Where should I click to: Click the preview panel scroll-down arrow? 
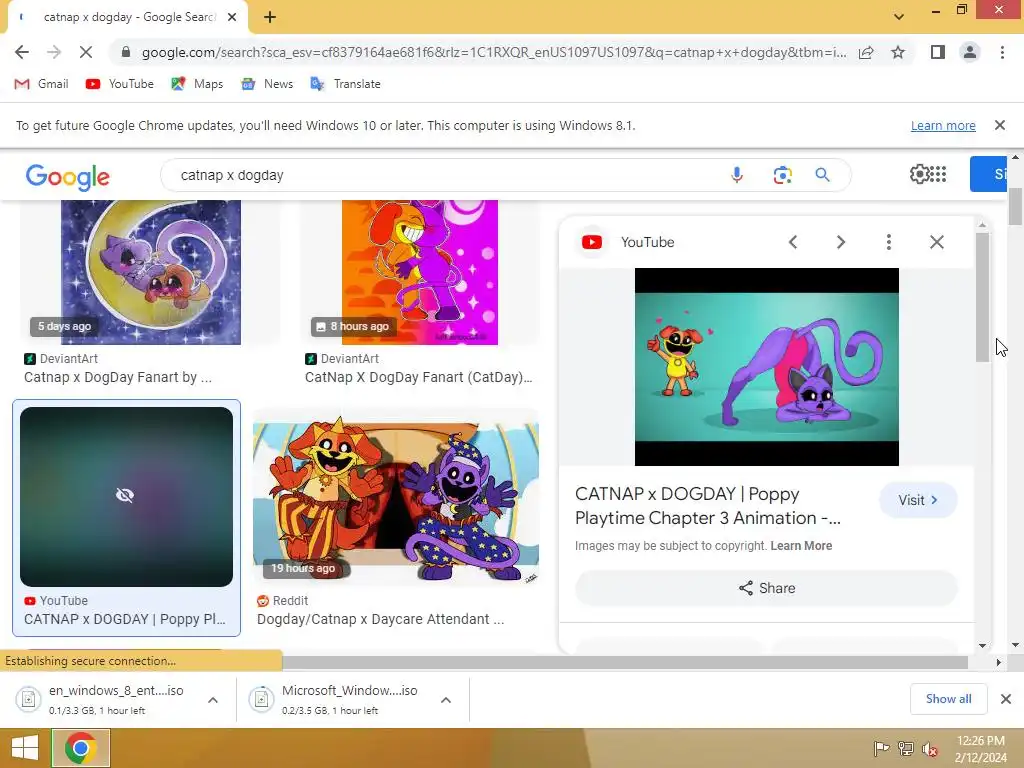coord(982,646)
